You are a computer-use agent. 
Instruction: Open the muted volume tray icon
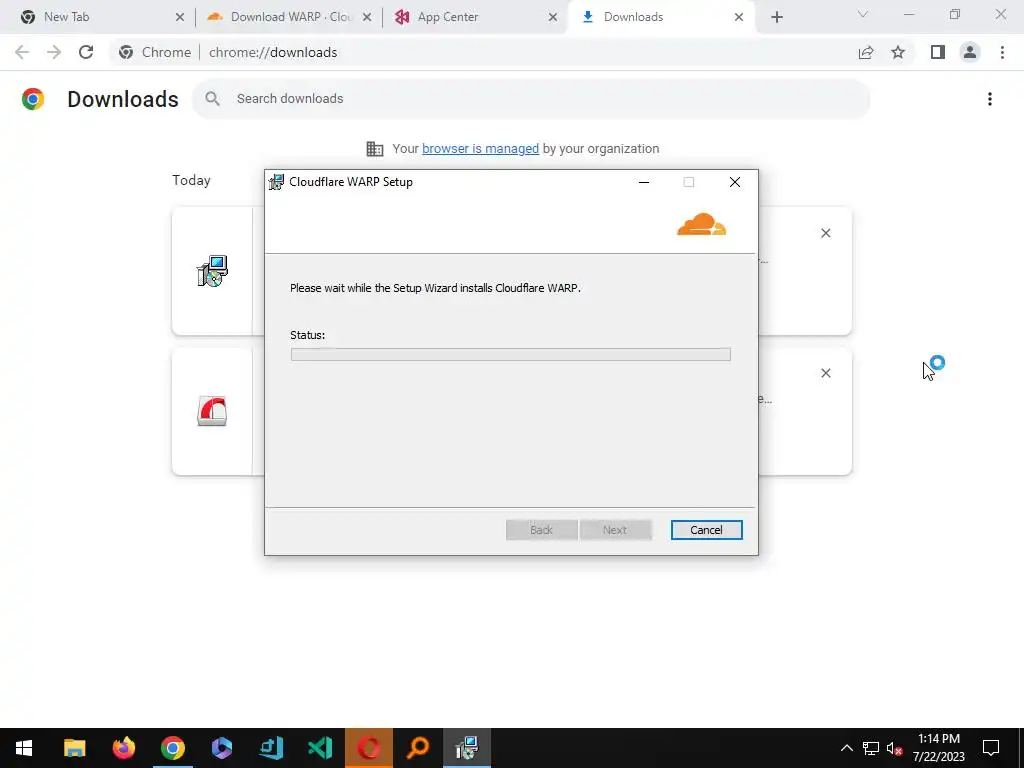pyautogui.click(x=895, y=748)
